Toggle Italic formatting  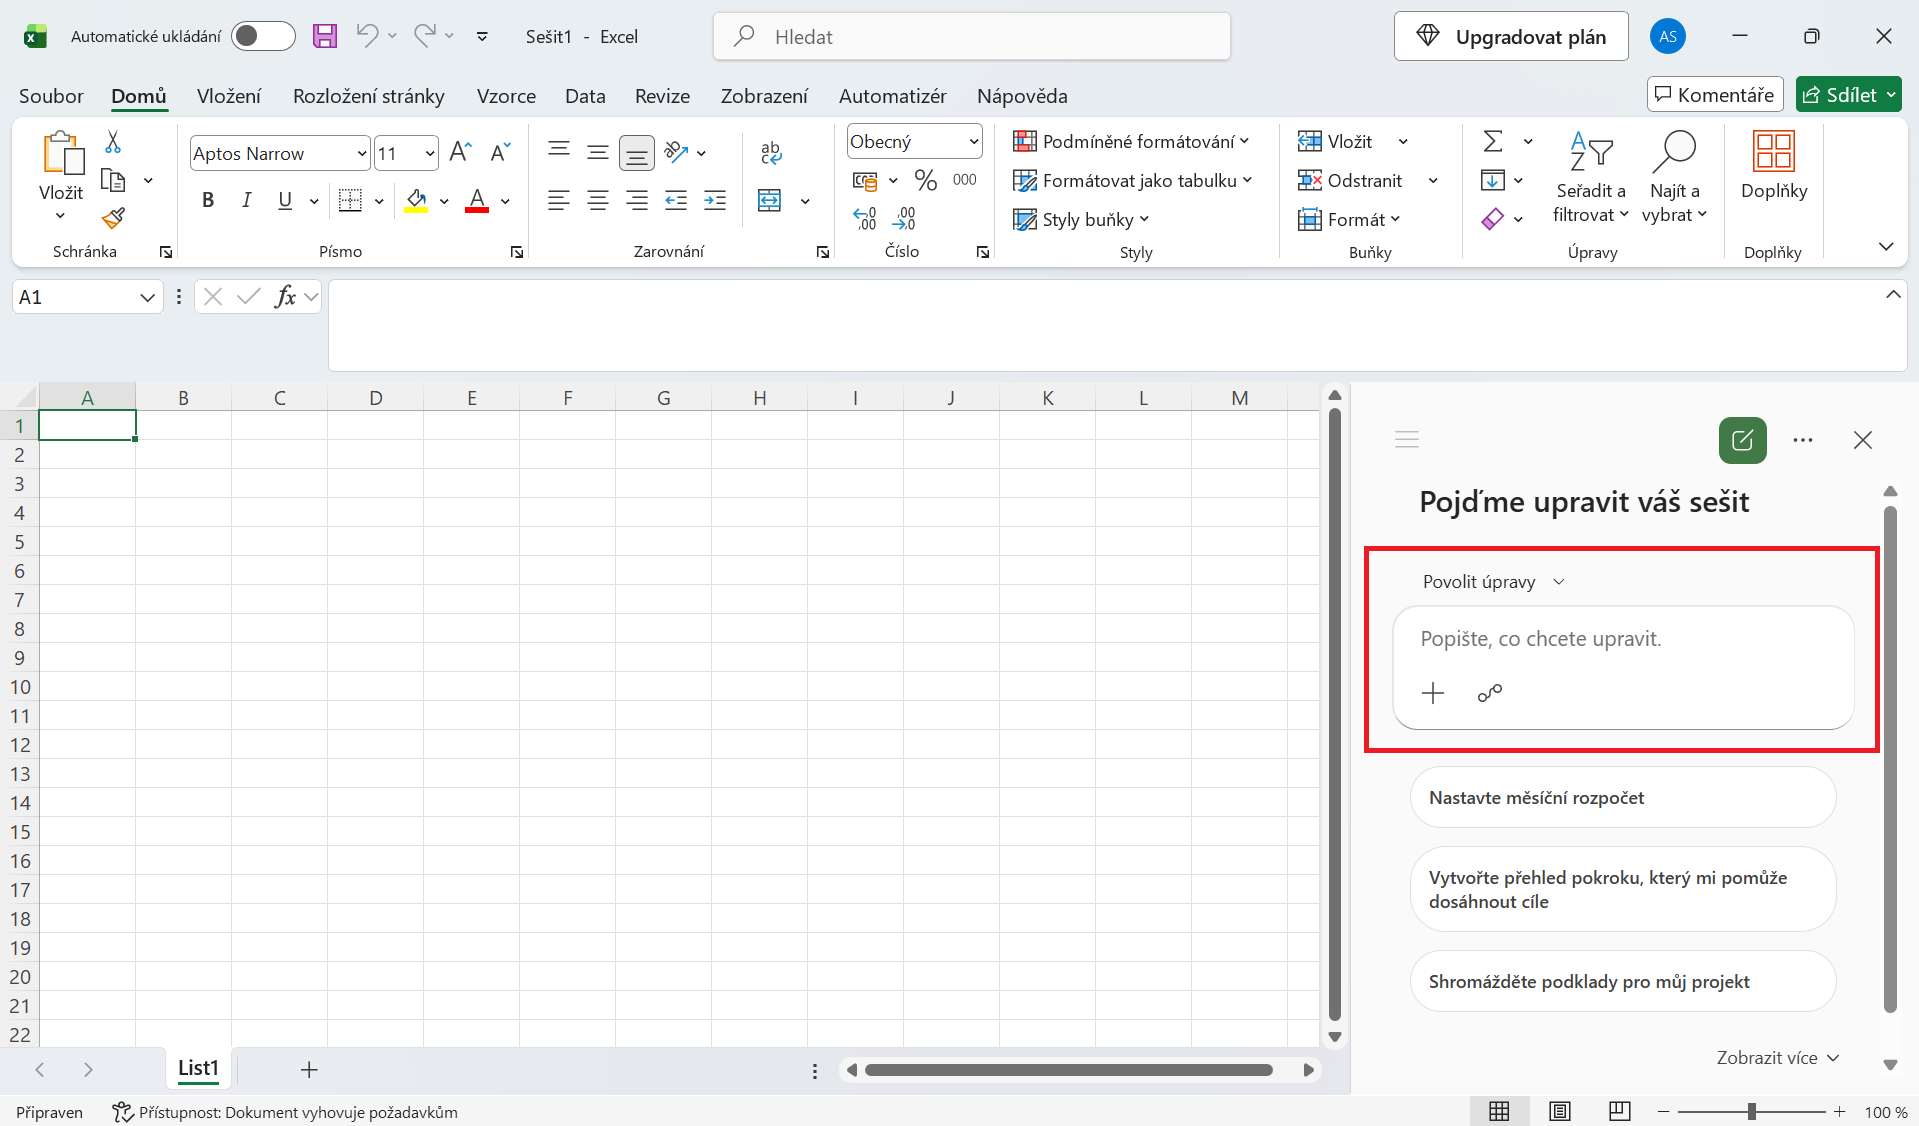pyautogui.click(x=246, y=200)
